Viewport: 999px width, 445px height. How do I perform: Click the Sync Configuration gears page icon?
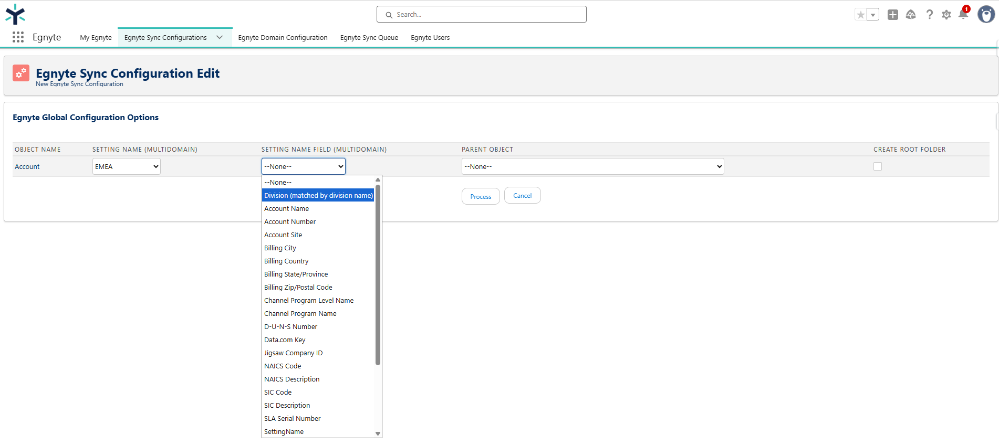coord(21,73)
